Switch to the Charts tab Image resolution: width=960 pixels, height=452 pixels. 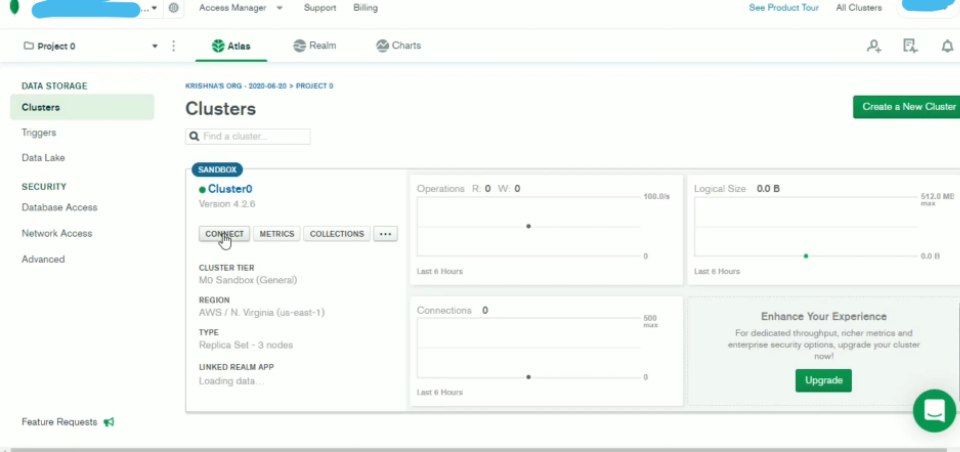pos(399,46)
